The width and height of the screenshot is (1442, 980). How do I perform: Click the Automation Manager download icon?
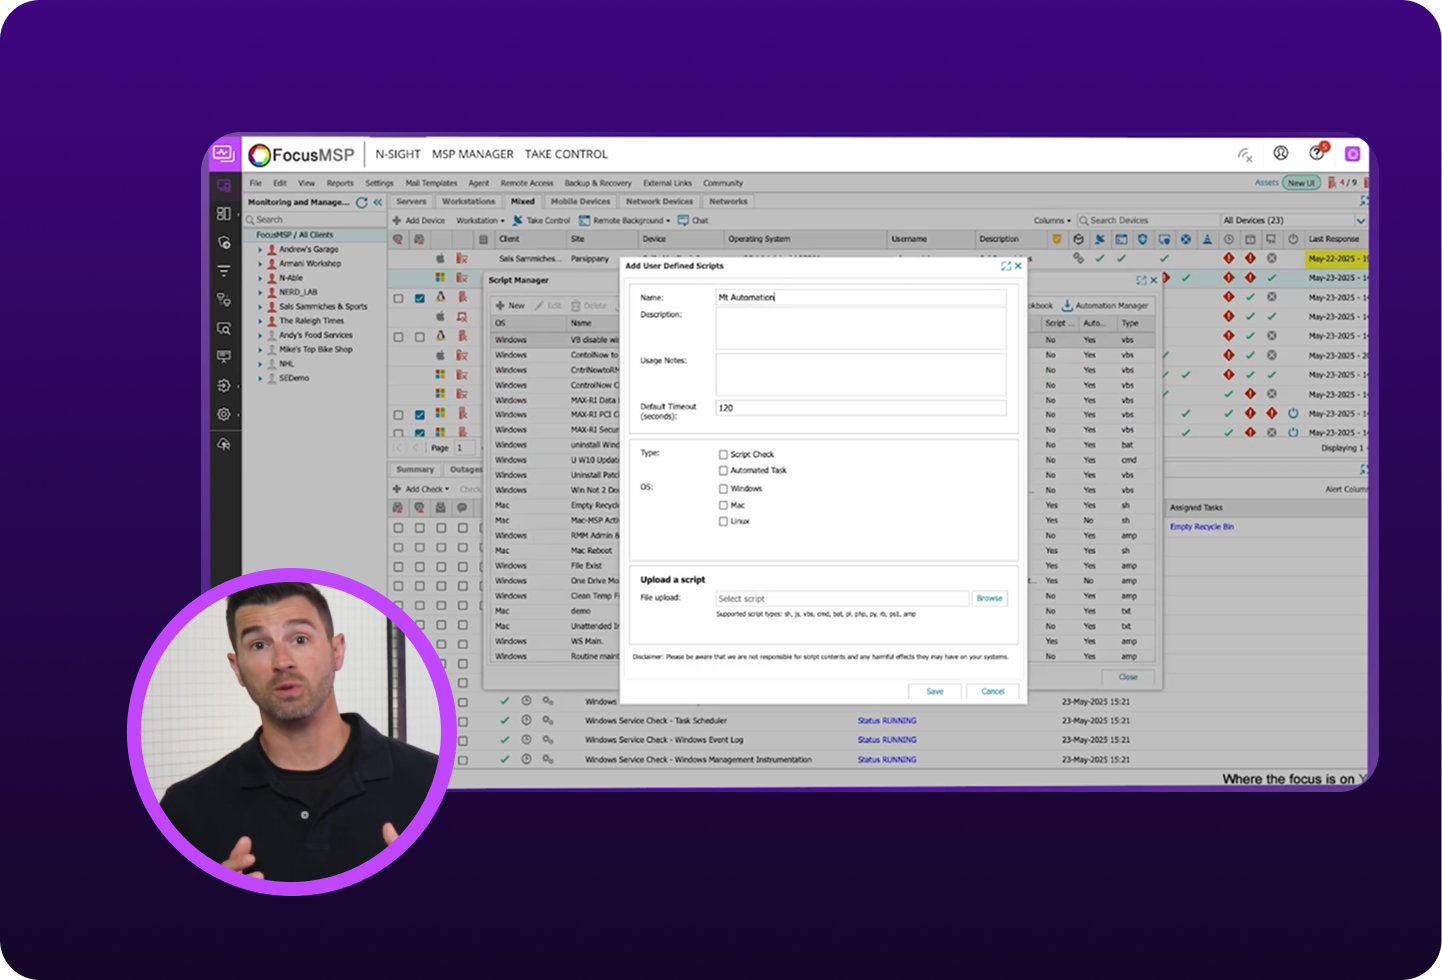tap(1067, 306)
